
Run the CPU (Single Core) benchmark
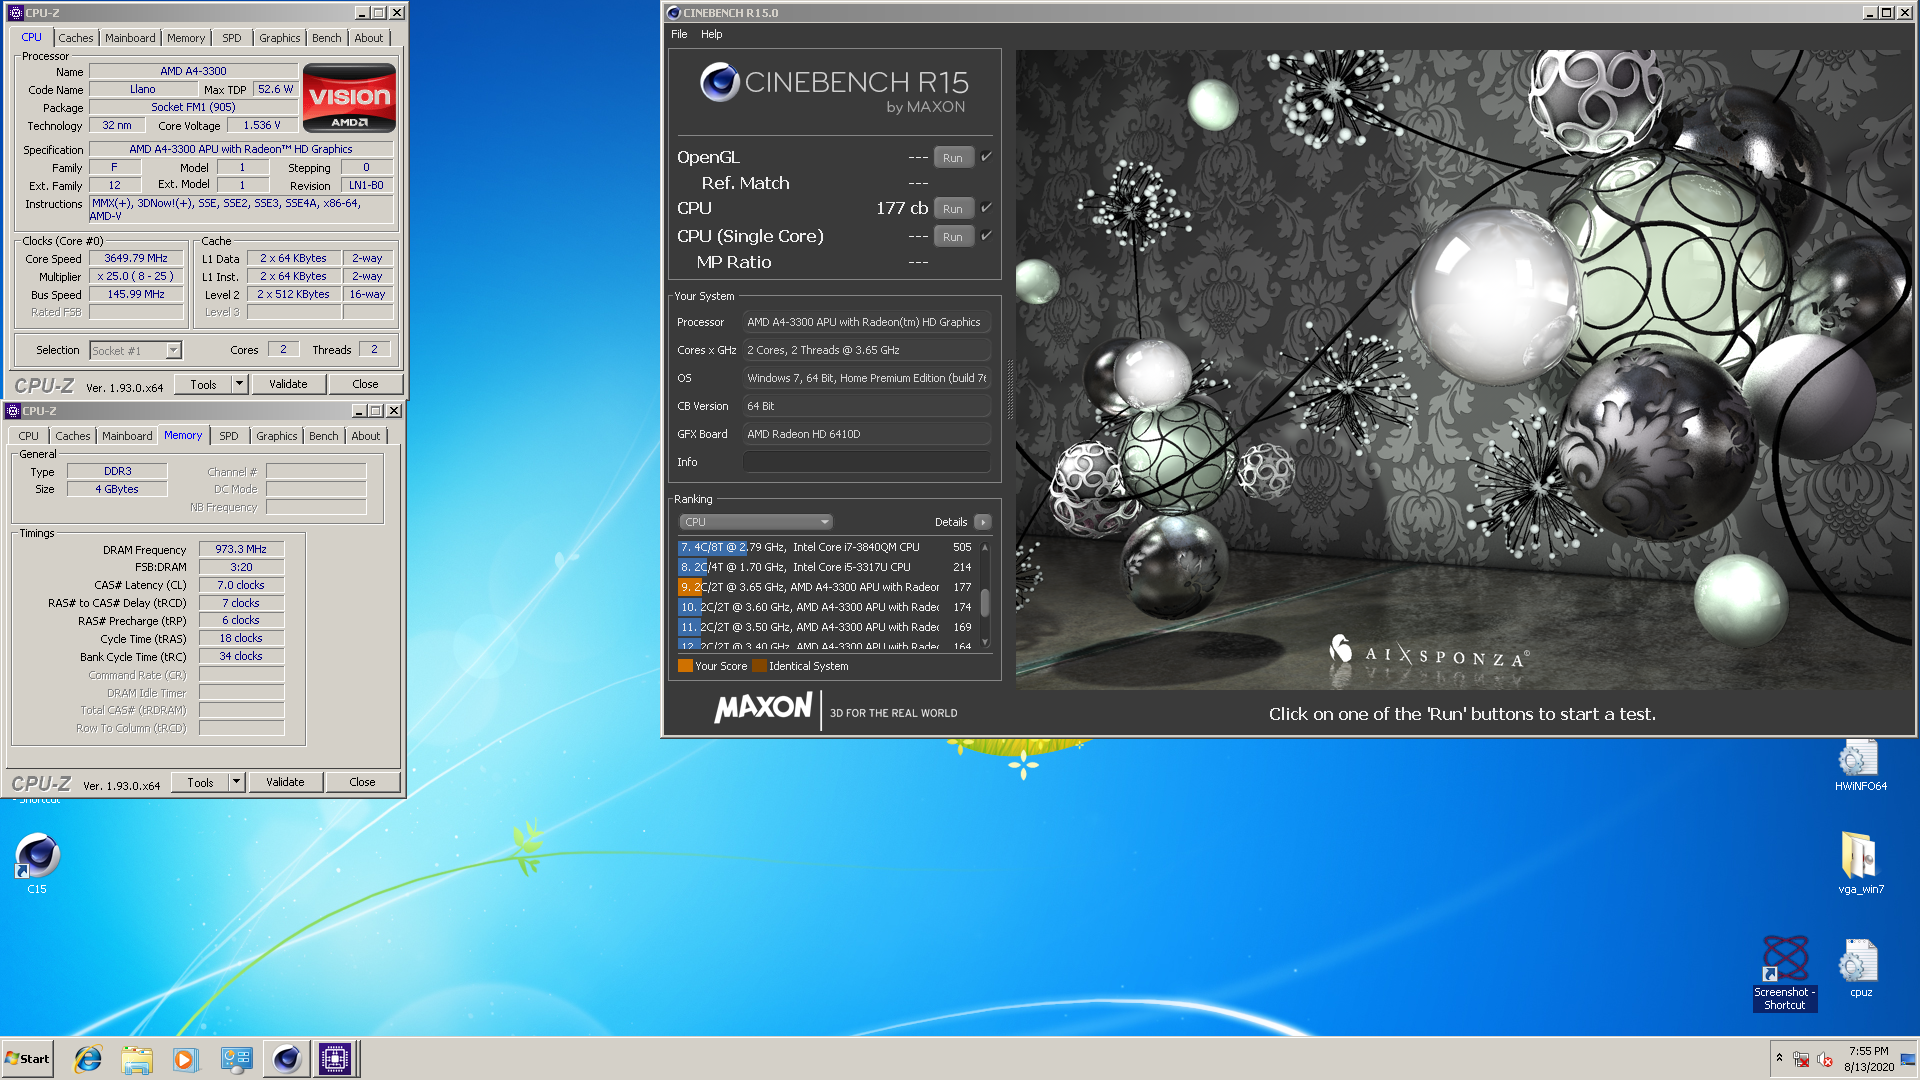[953, 237]
